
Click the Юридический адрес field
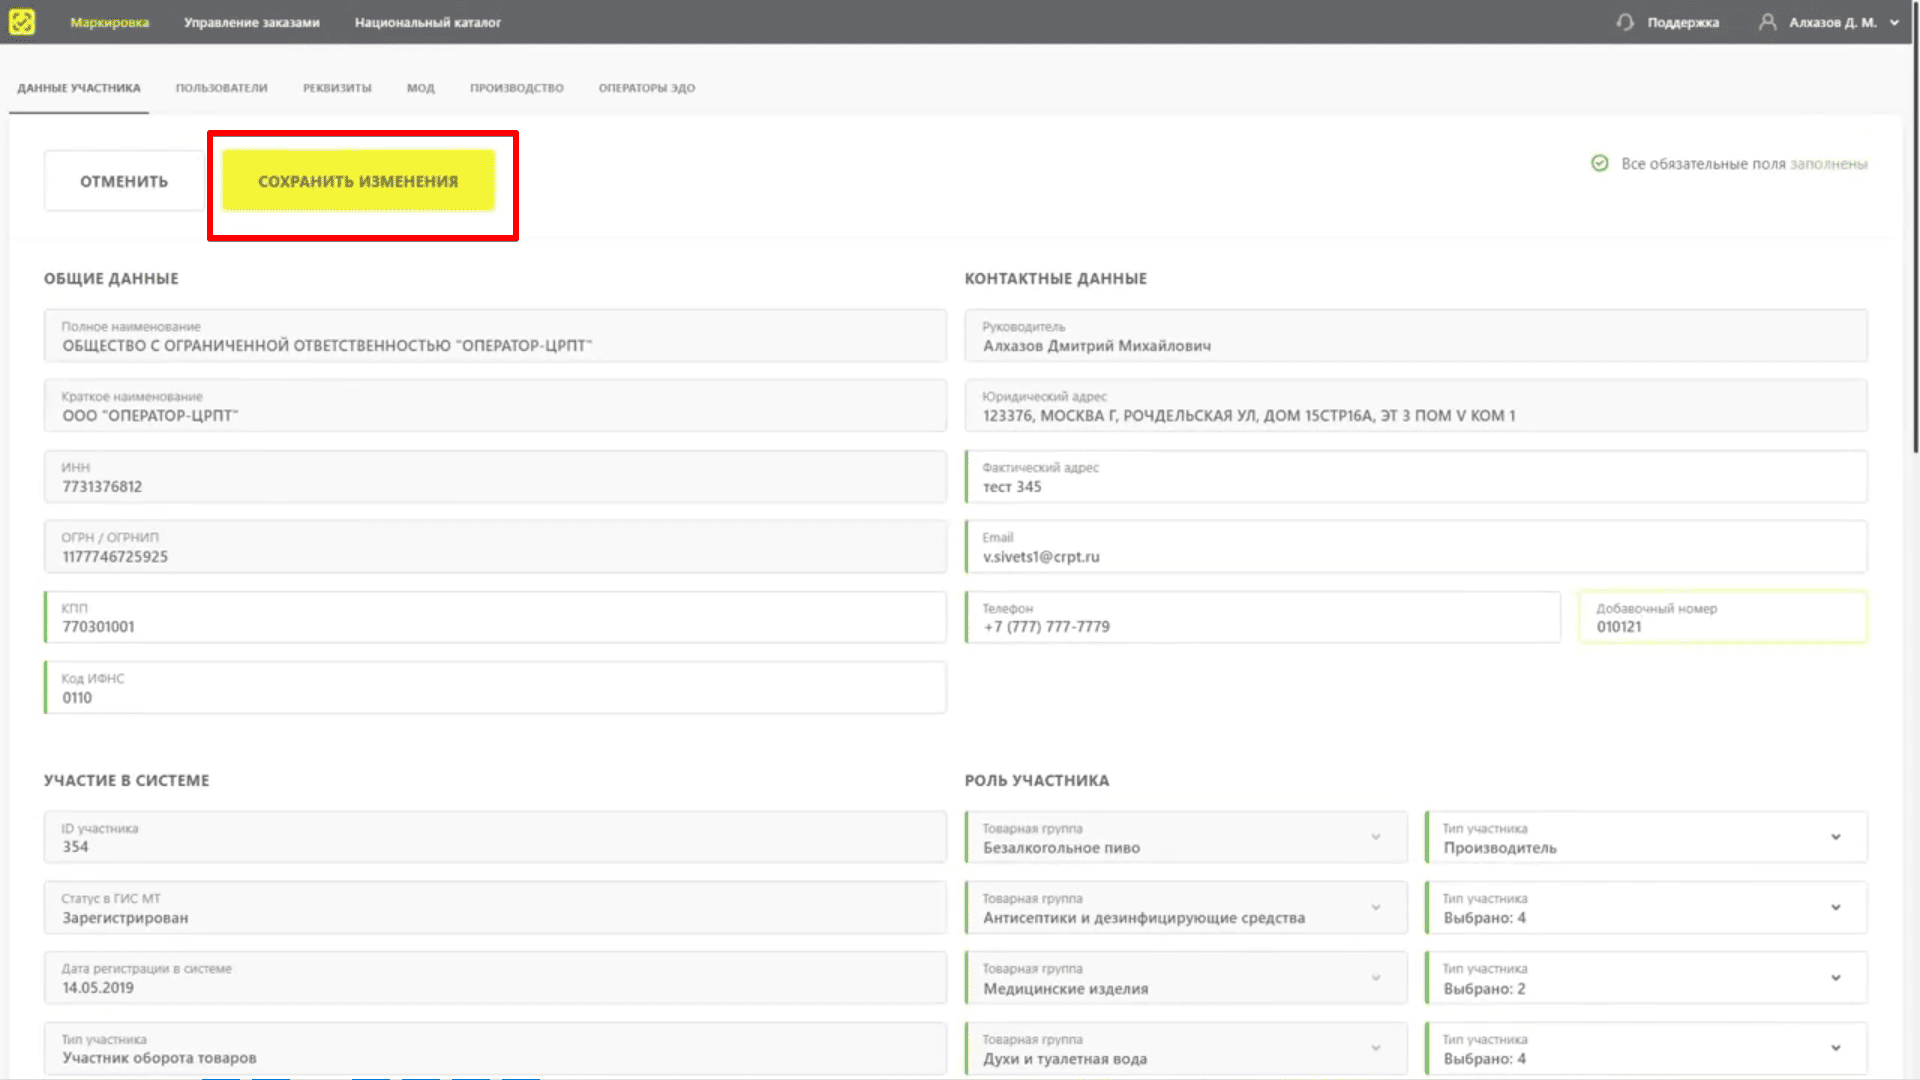tap(1416, 406)
